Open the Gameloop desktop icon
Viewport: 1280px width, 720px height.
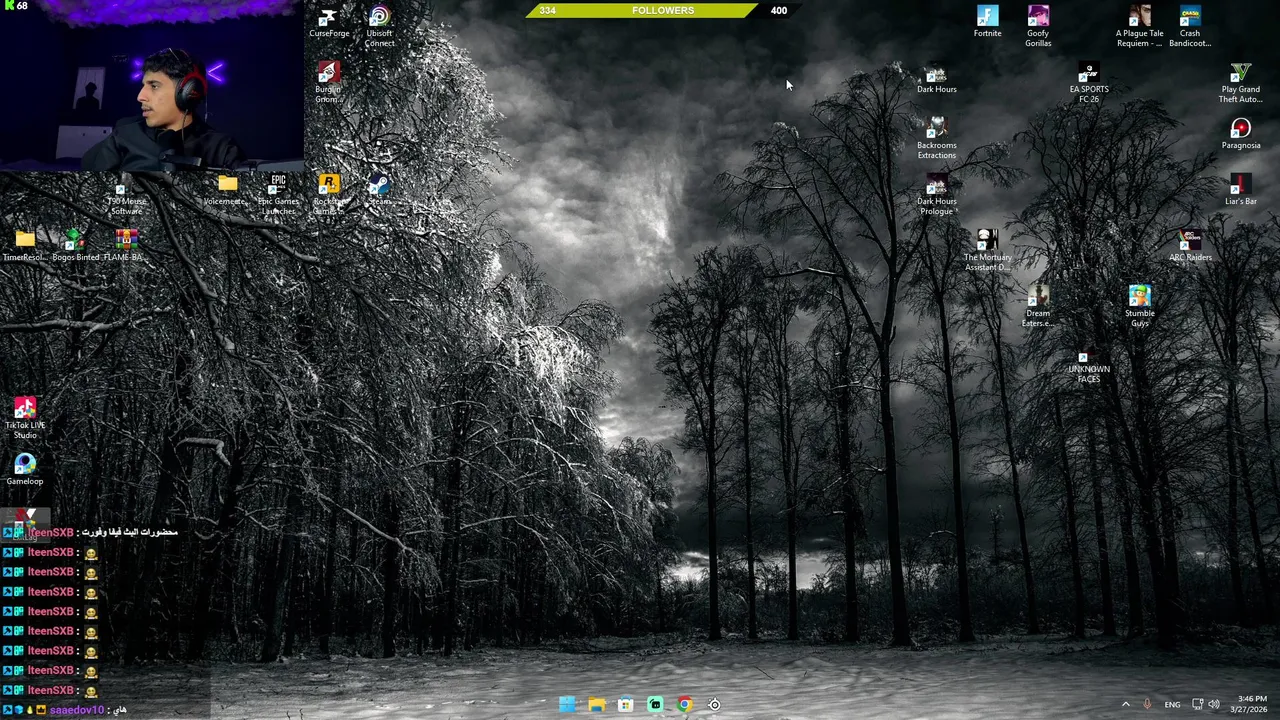coord(25,470)
